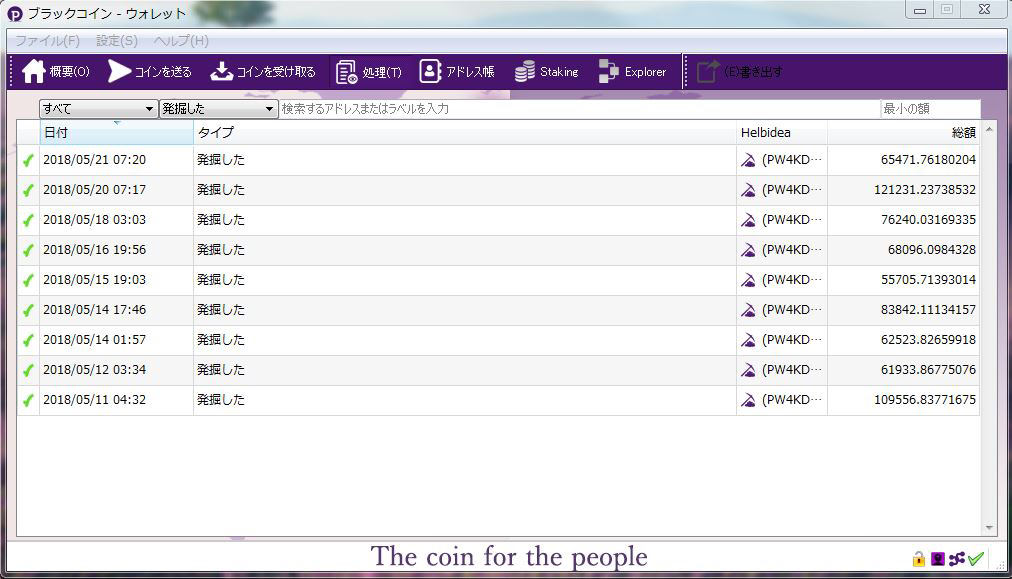The height and width of the screenshot is (579, 1012).
Task: Click confirmed checkmark for 2018/05/18 03:03 row
Action: click(28, 220)
